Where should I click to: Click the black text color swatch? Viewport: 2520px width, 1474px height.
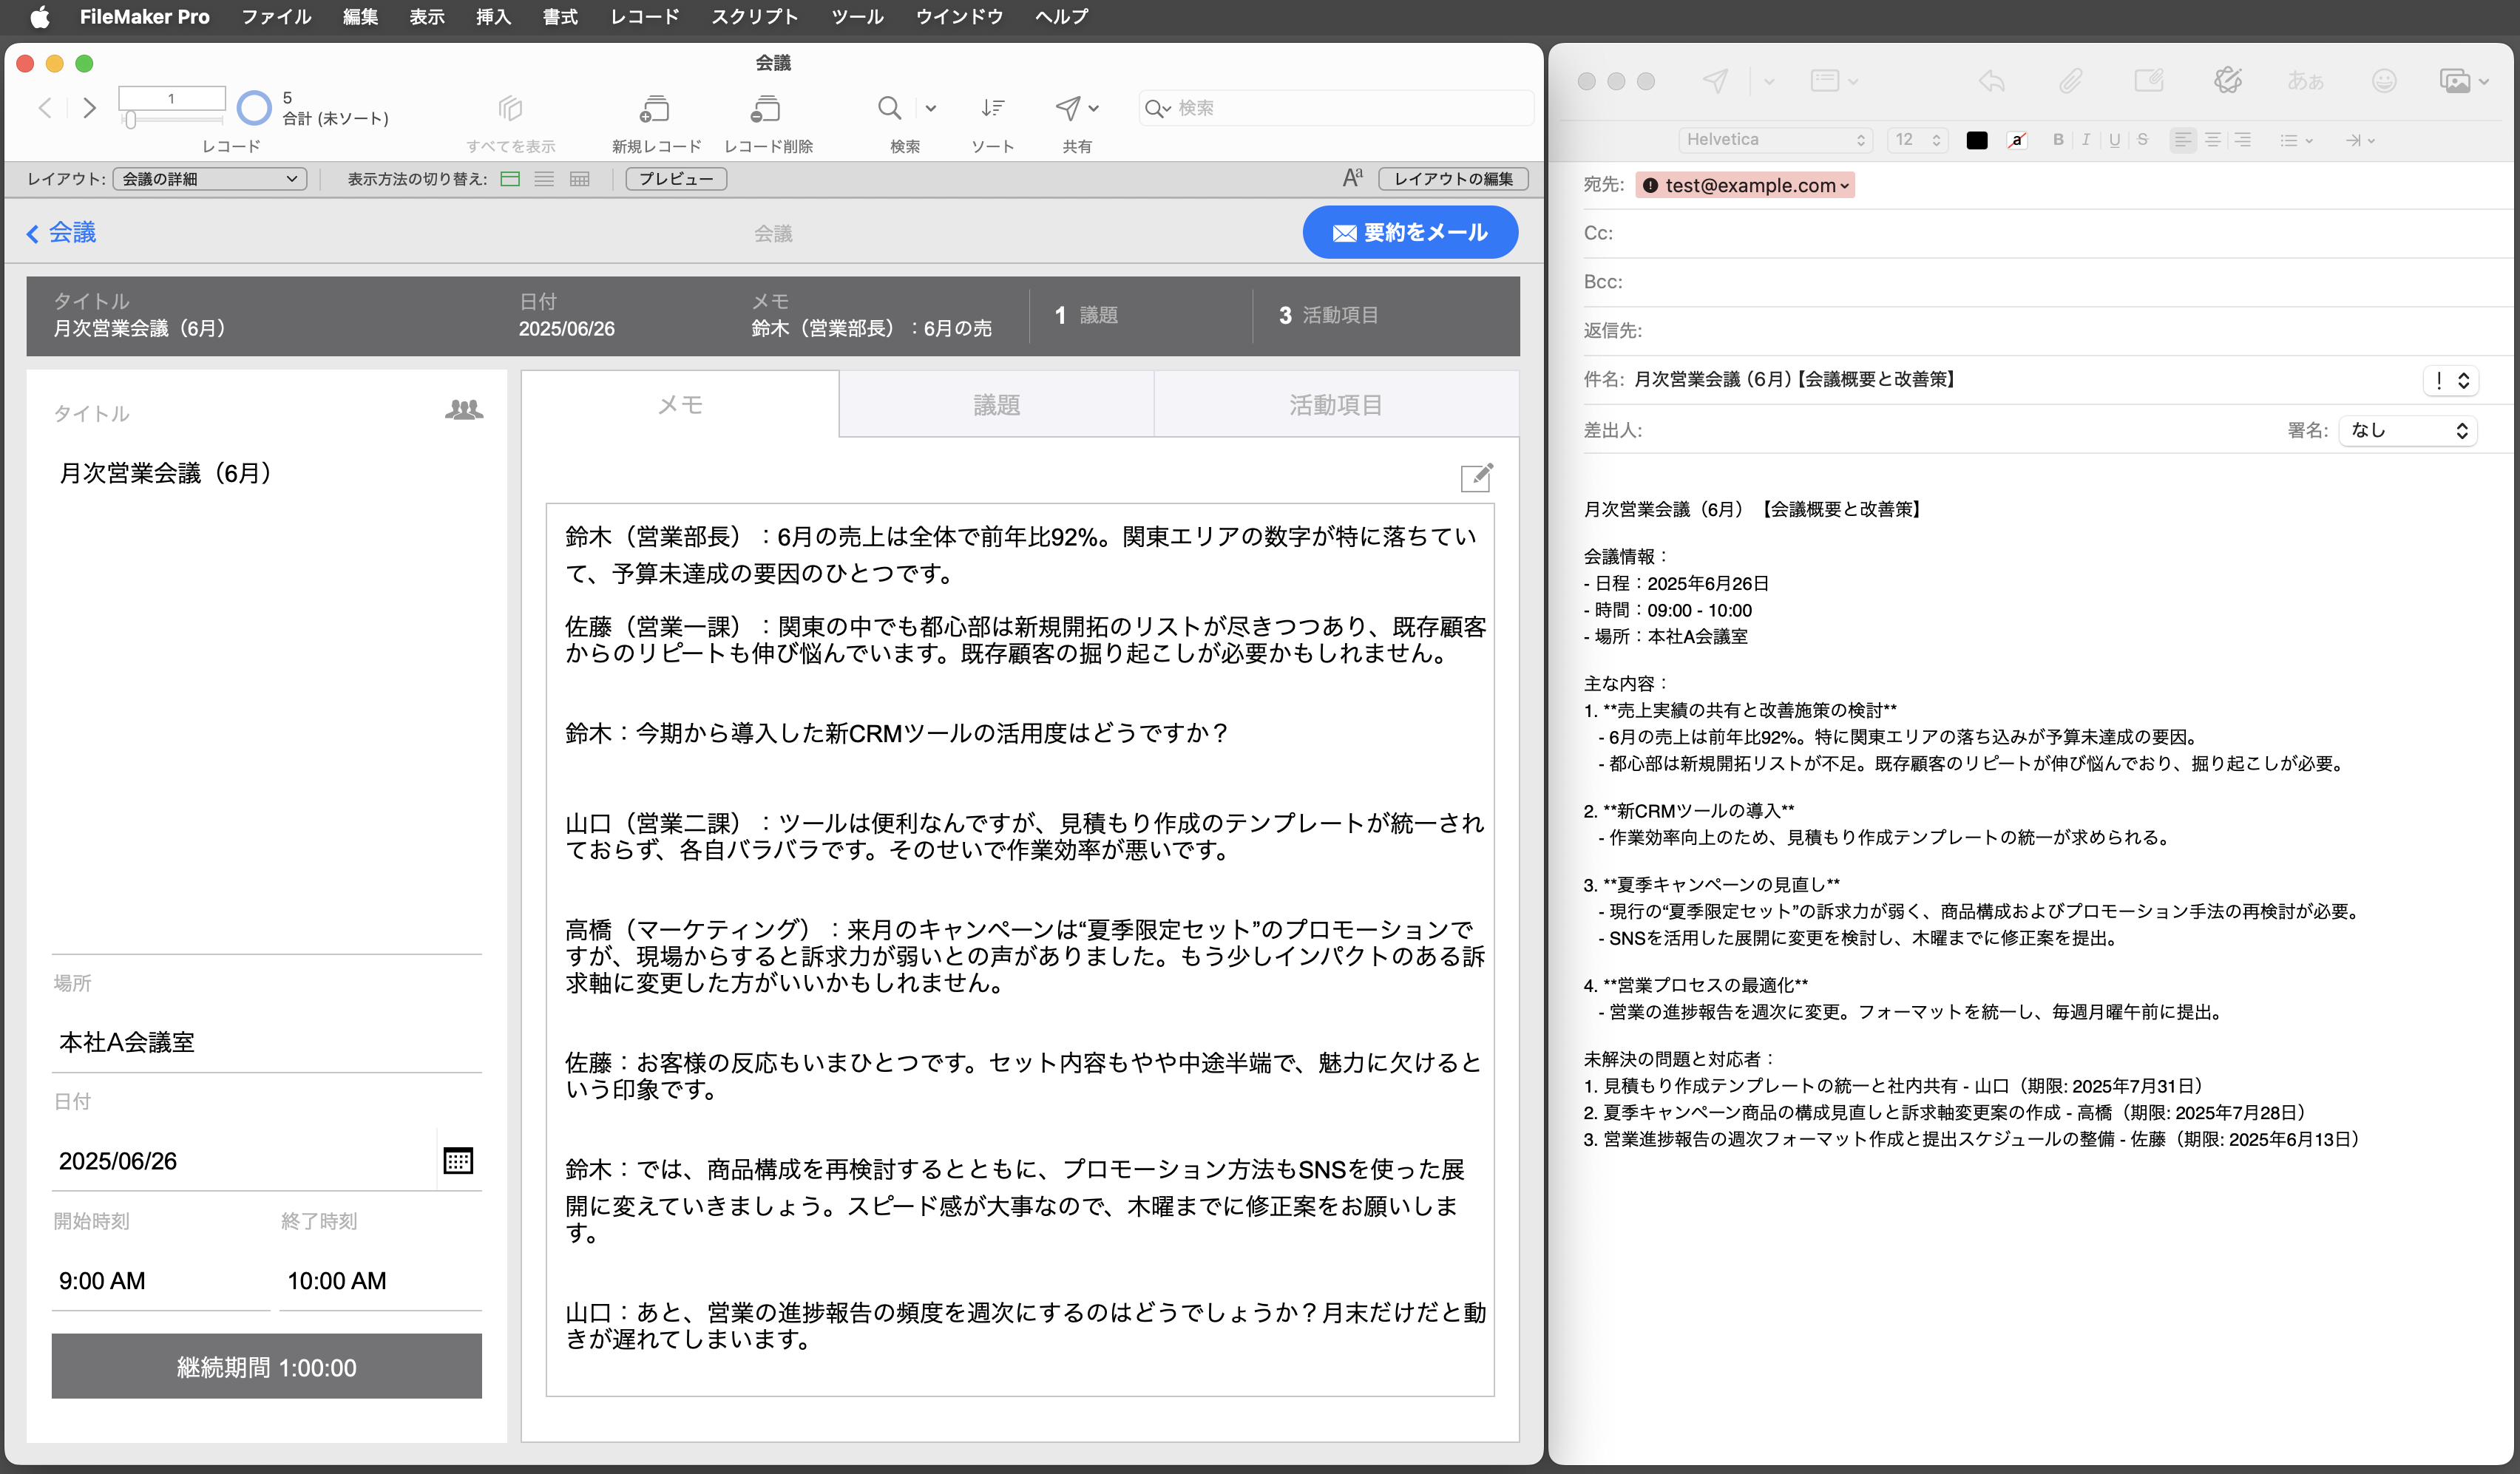pos(1976,140)
